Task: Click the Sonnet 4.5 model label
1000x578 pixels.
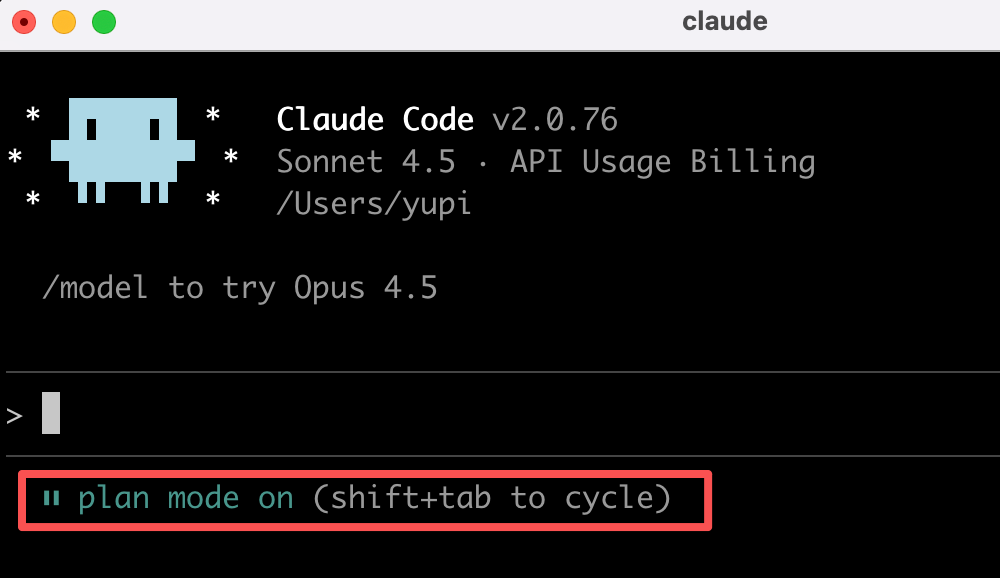Action: (366, 161)
